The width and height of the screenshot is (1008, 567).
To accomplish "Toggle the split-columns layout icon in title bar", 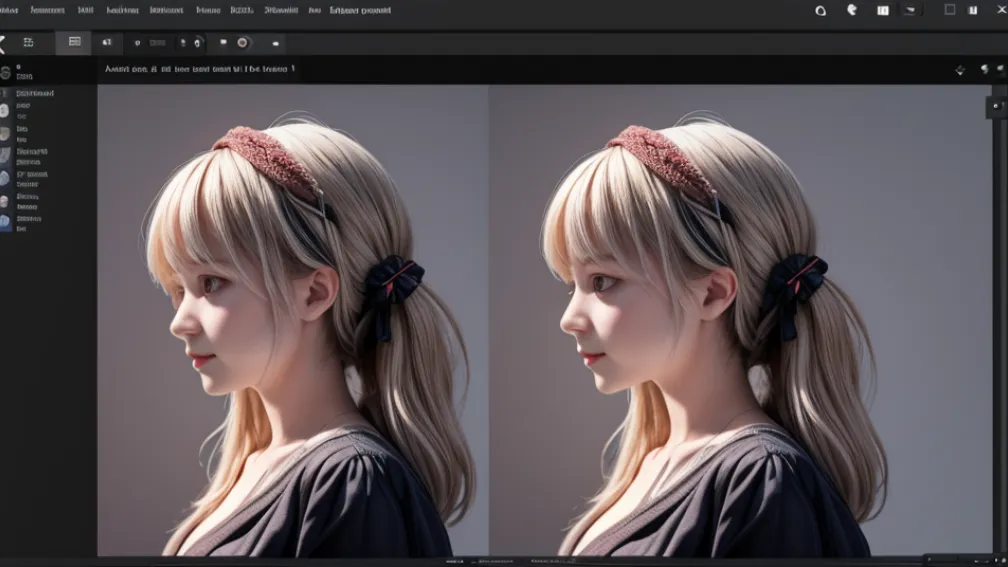I will [883, 10].
